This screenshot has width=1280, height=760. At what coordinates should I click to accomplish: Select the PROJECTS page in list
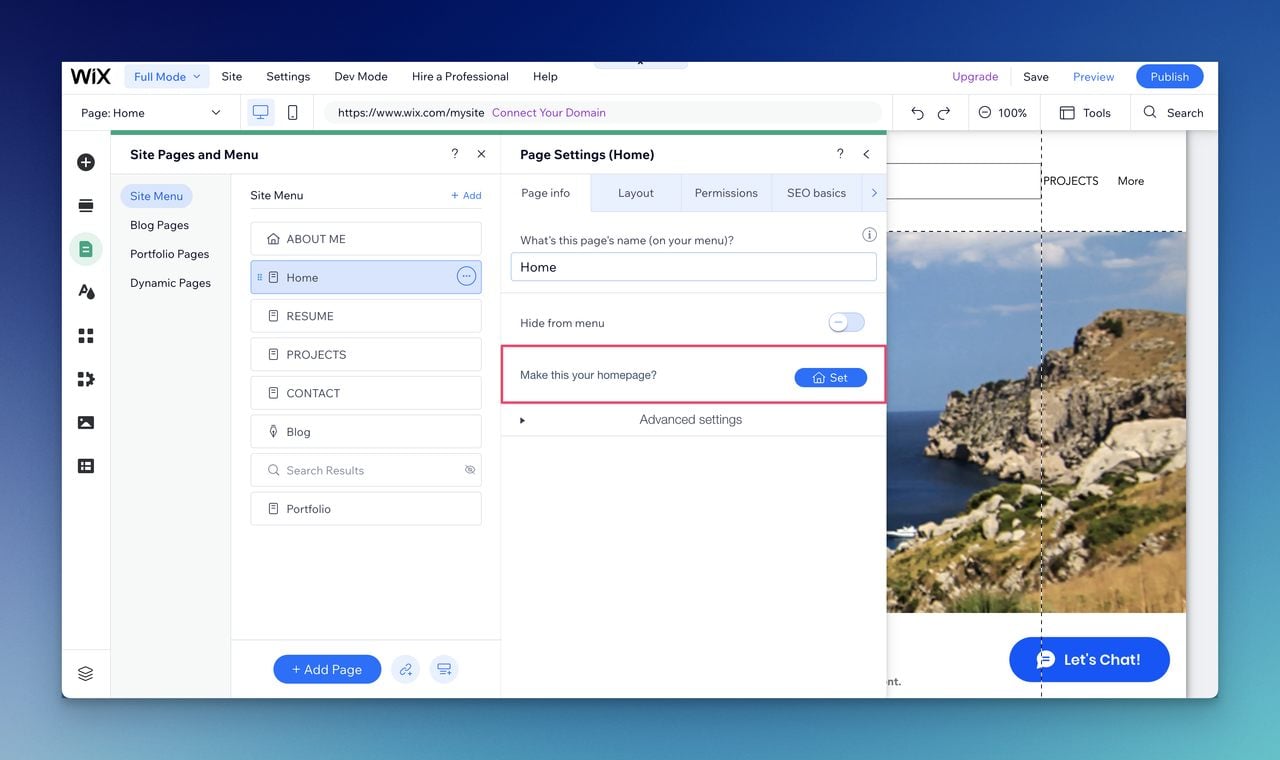click(366, 355)
